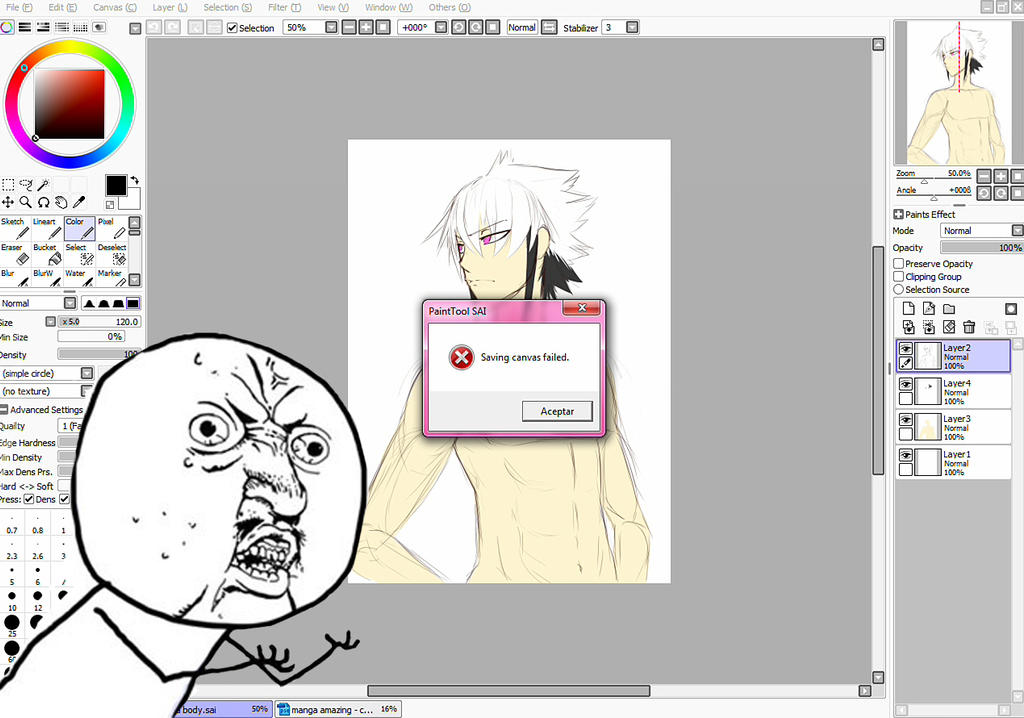Swap foreground and background colors
1024x718 pixels.
(x=135, y=180)
